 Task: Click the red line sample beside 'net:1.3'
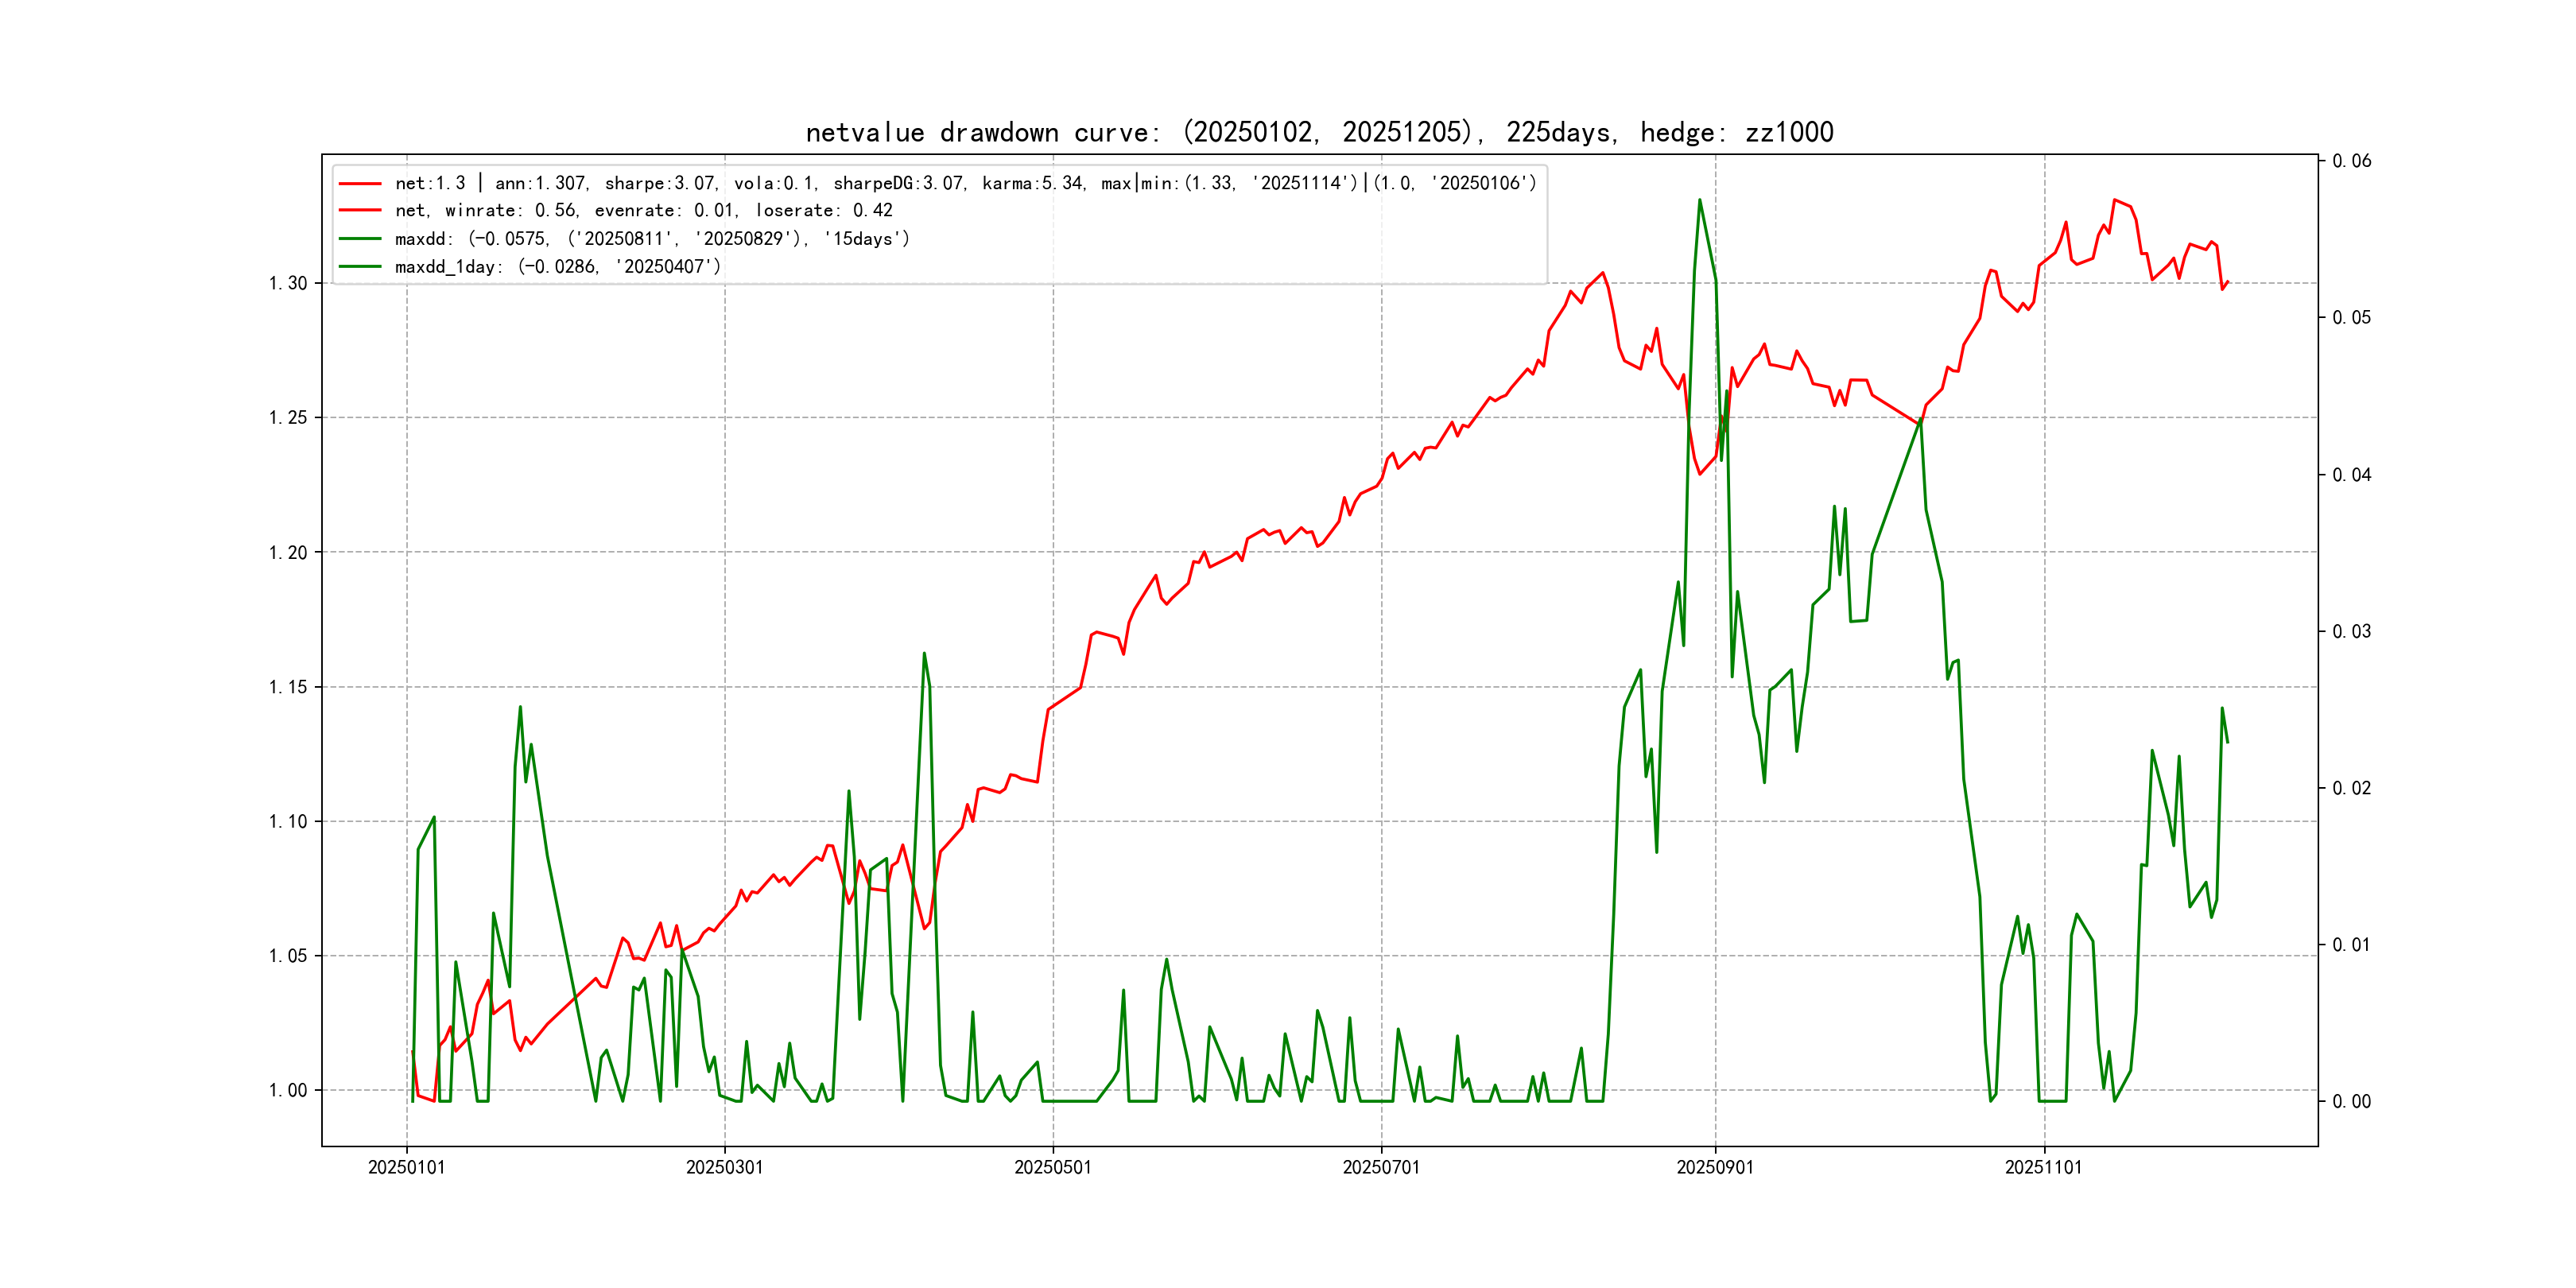coord(360,184)
